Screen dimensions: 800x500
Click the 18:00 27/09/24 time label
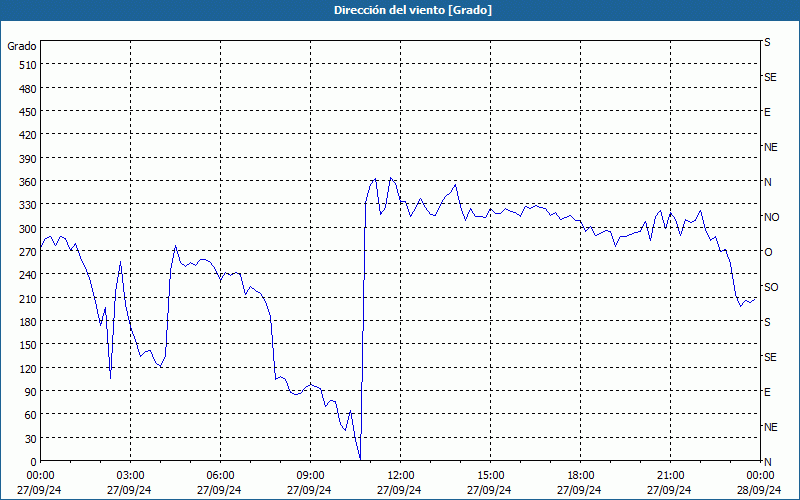tap(579, 483)
